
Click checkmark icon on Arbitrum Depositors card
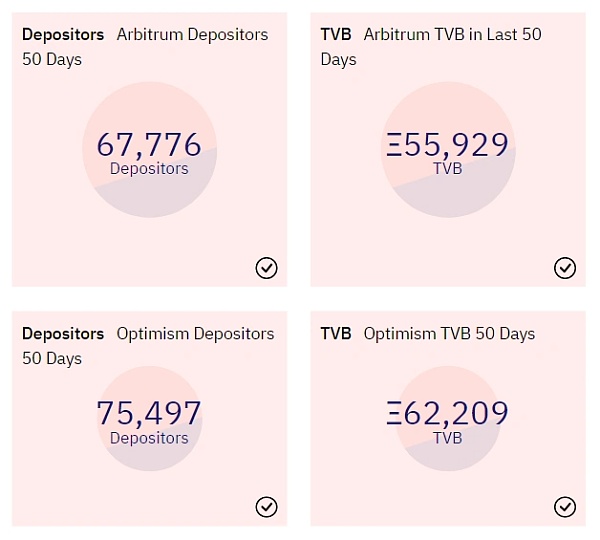266,267
